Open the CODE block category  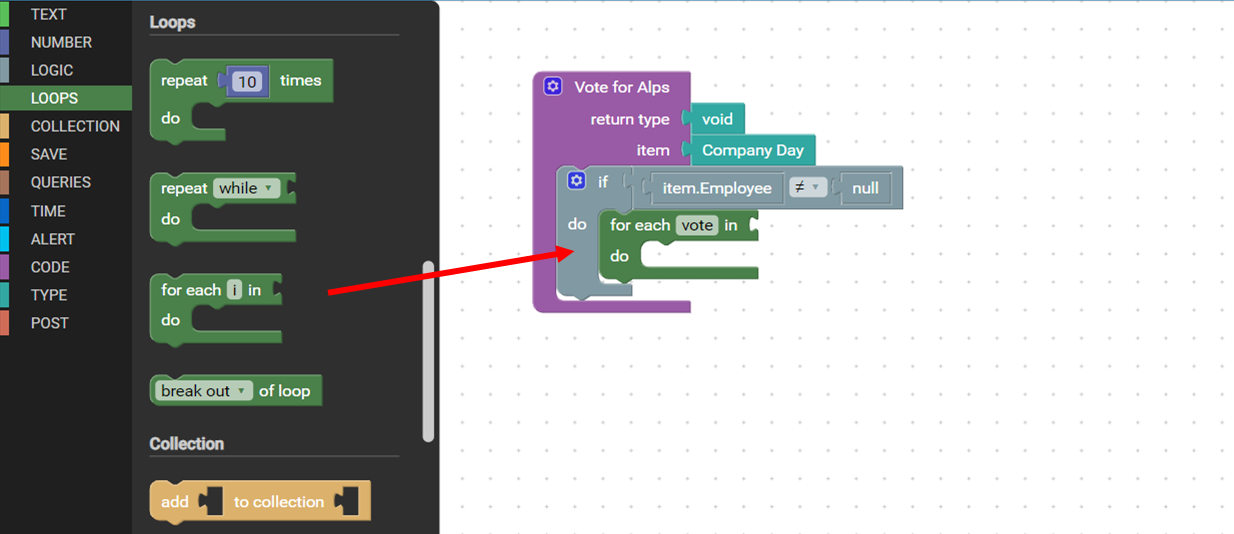(x=65, y=267)
